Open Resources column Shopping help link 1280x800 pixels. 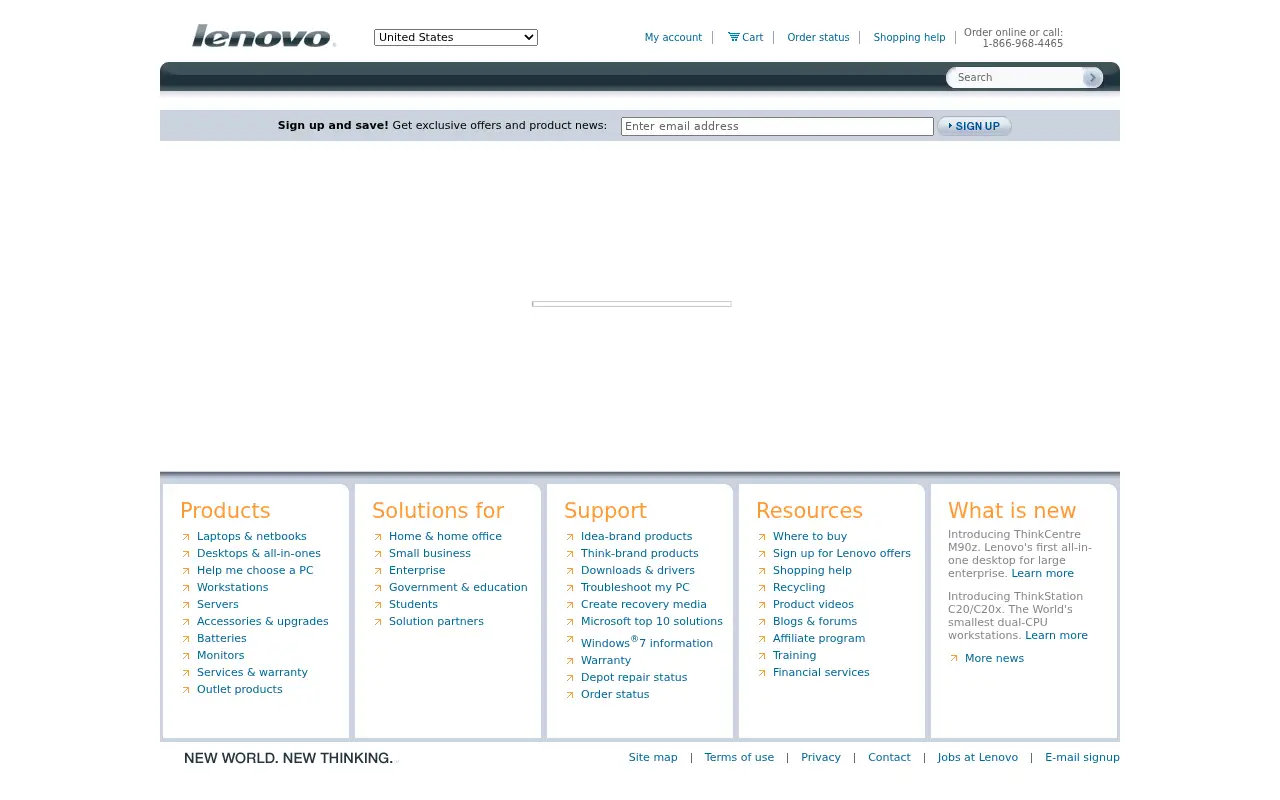tap(812, 571)
